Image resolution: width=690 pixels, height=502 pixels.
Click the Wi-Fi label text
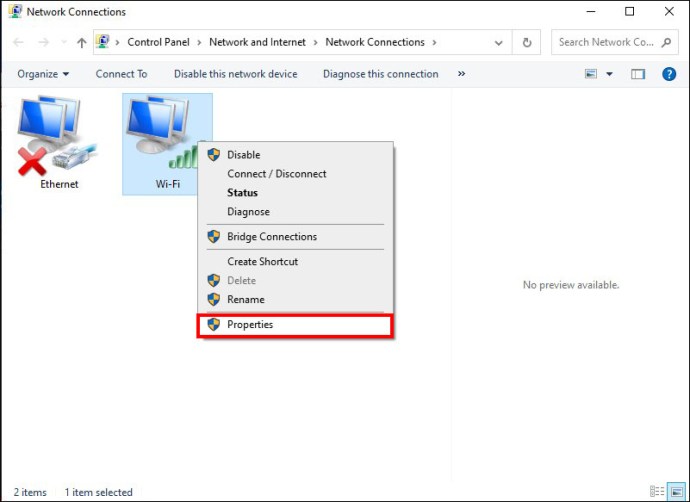tap(168, 184)
